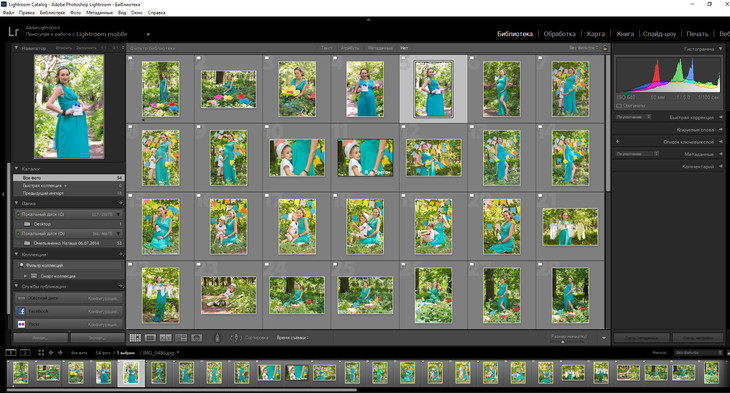Select the selected grid photo in teal dress

[x=433, y=89]
